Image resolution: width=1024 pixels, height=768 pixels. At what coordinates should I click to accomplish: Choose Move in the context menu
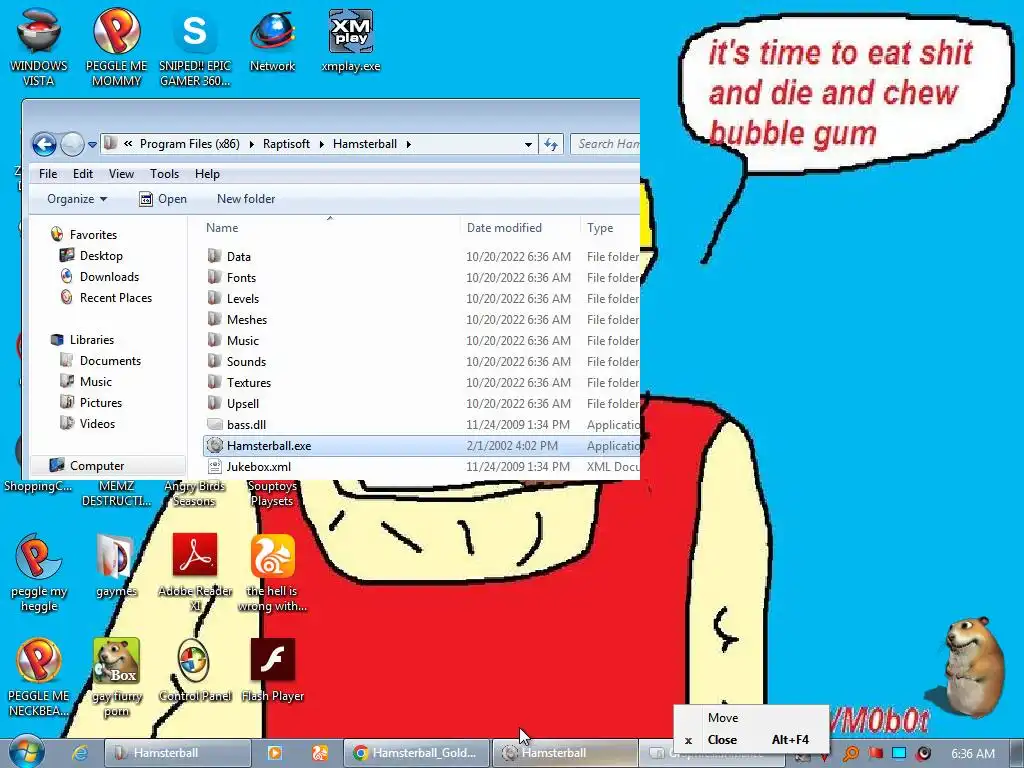751,717
